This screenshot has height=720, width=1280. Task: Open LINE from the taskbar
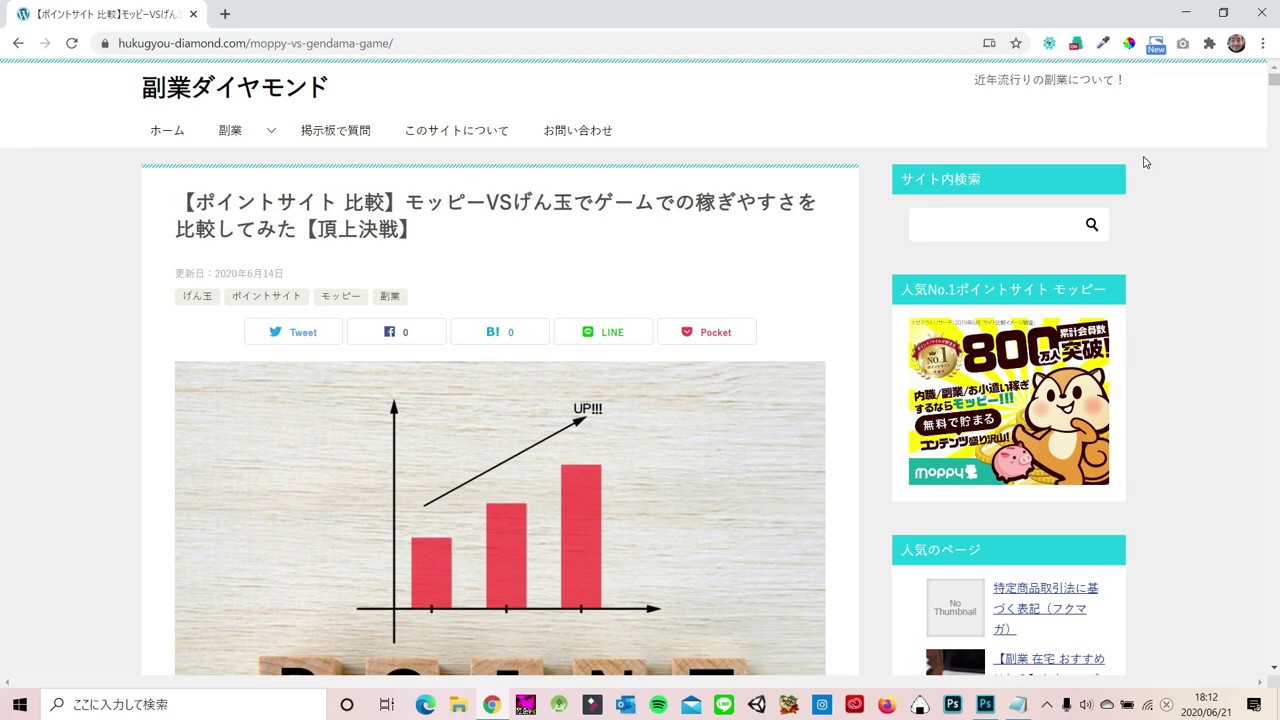coord(724,704)
